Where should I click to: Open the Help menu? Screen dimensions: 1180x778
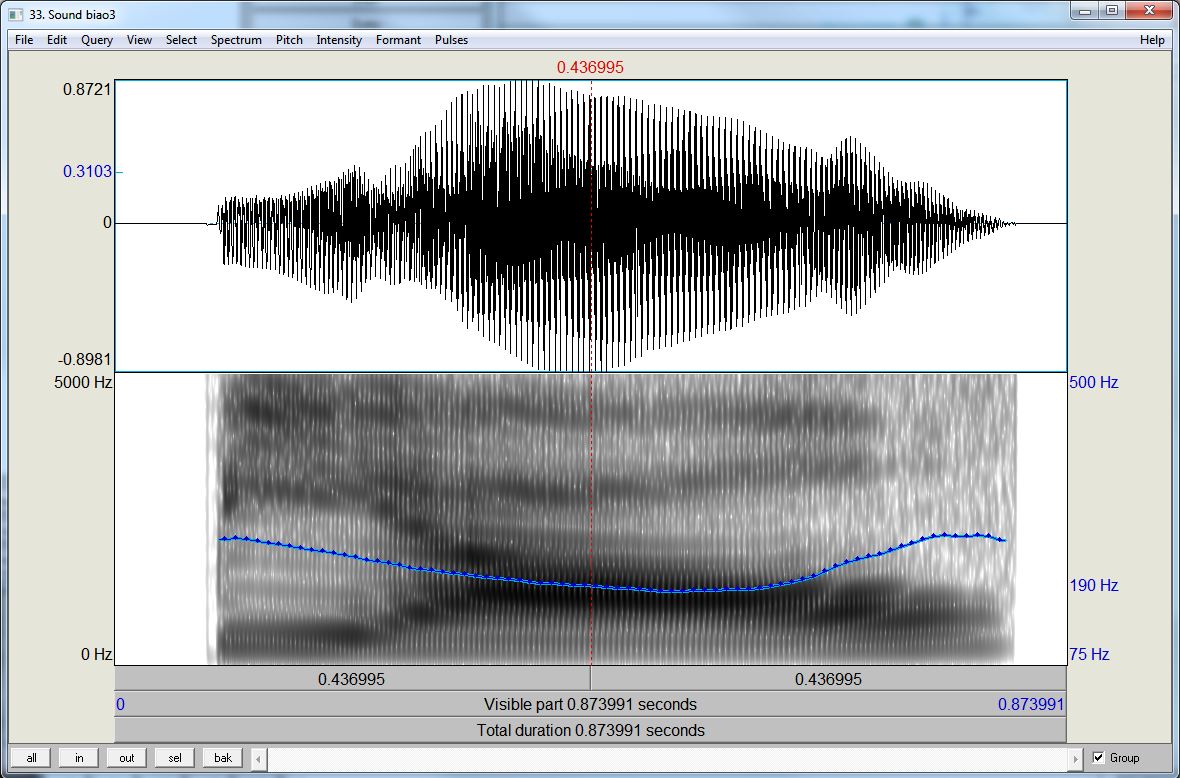(1152, 40)
